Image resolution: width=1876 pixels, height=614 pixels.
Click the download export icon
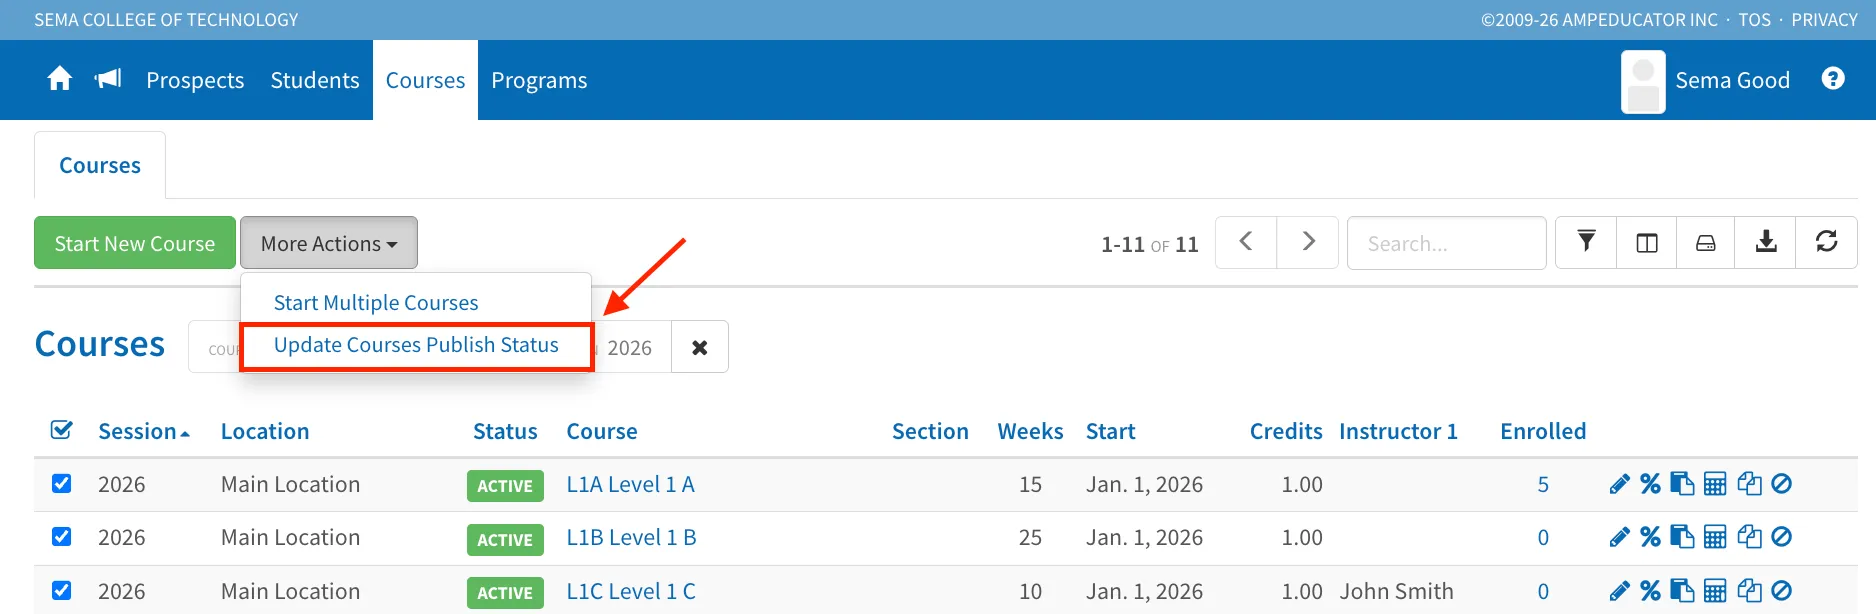[x=1766, y=242]
